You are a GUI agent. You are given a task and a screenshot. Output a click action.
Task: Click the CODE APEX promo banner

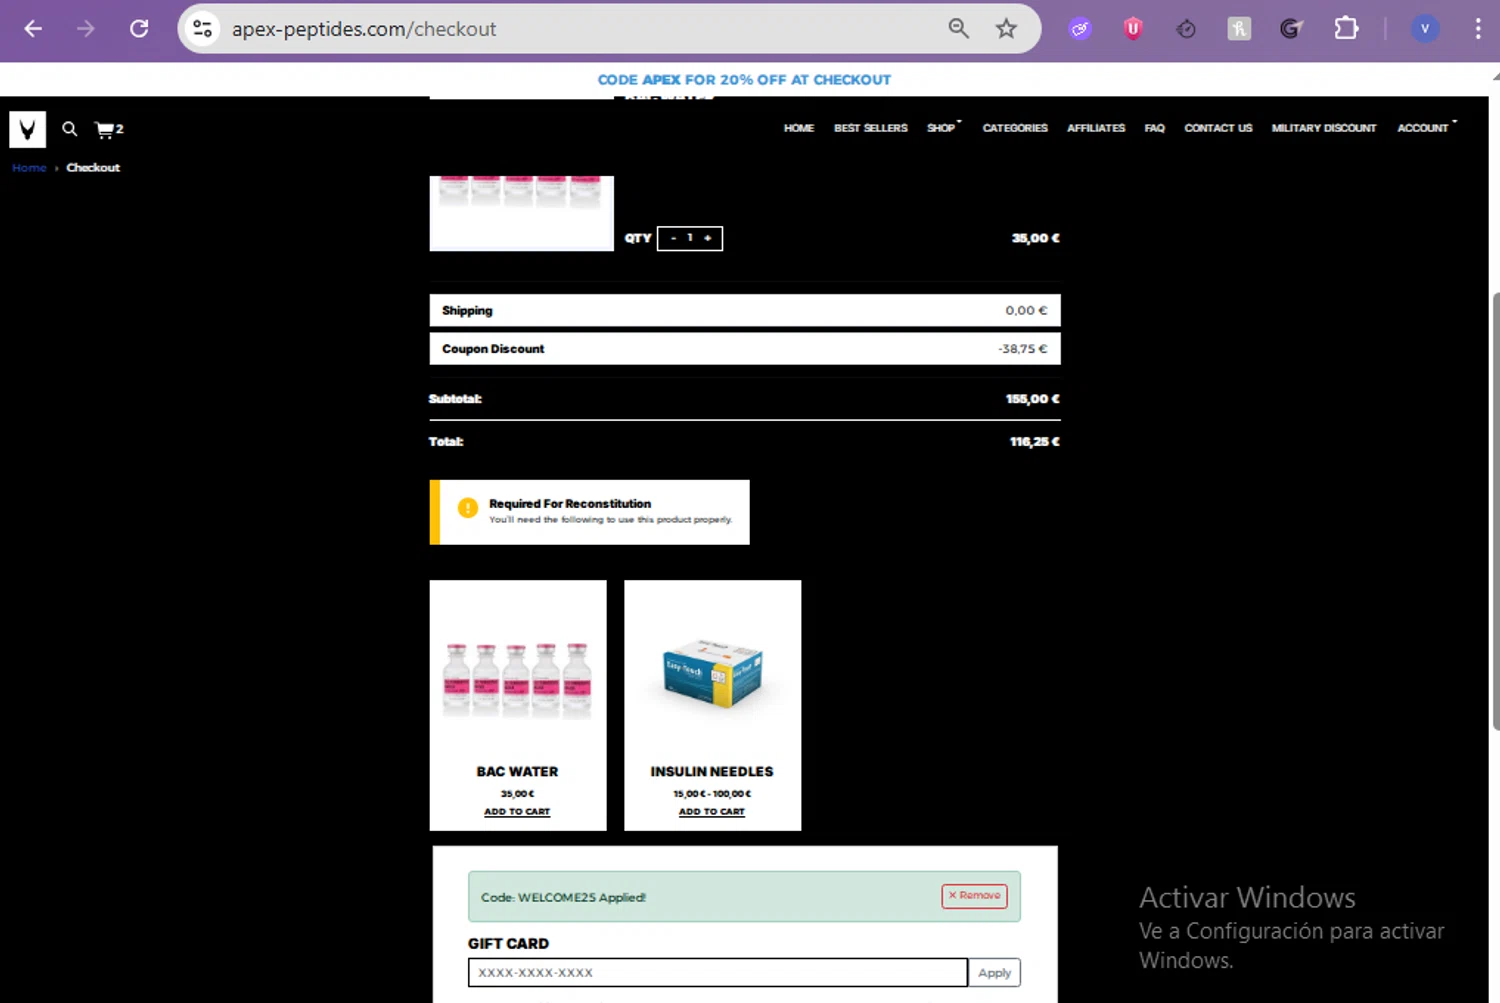pos(744,80)
